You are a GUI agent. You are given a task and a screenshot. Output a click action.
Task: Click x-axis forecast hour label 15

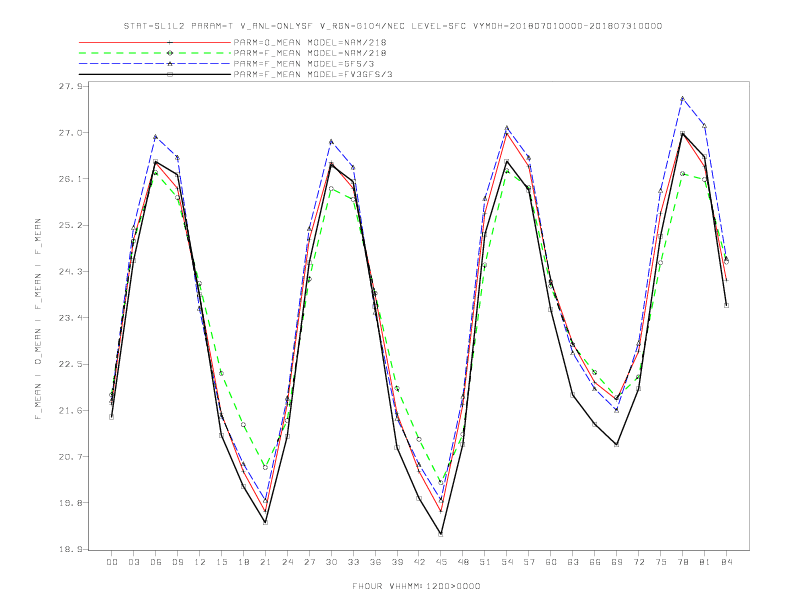click(x=221, y=562)
